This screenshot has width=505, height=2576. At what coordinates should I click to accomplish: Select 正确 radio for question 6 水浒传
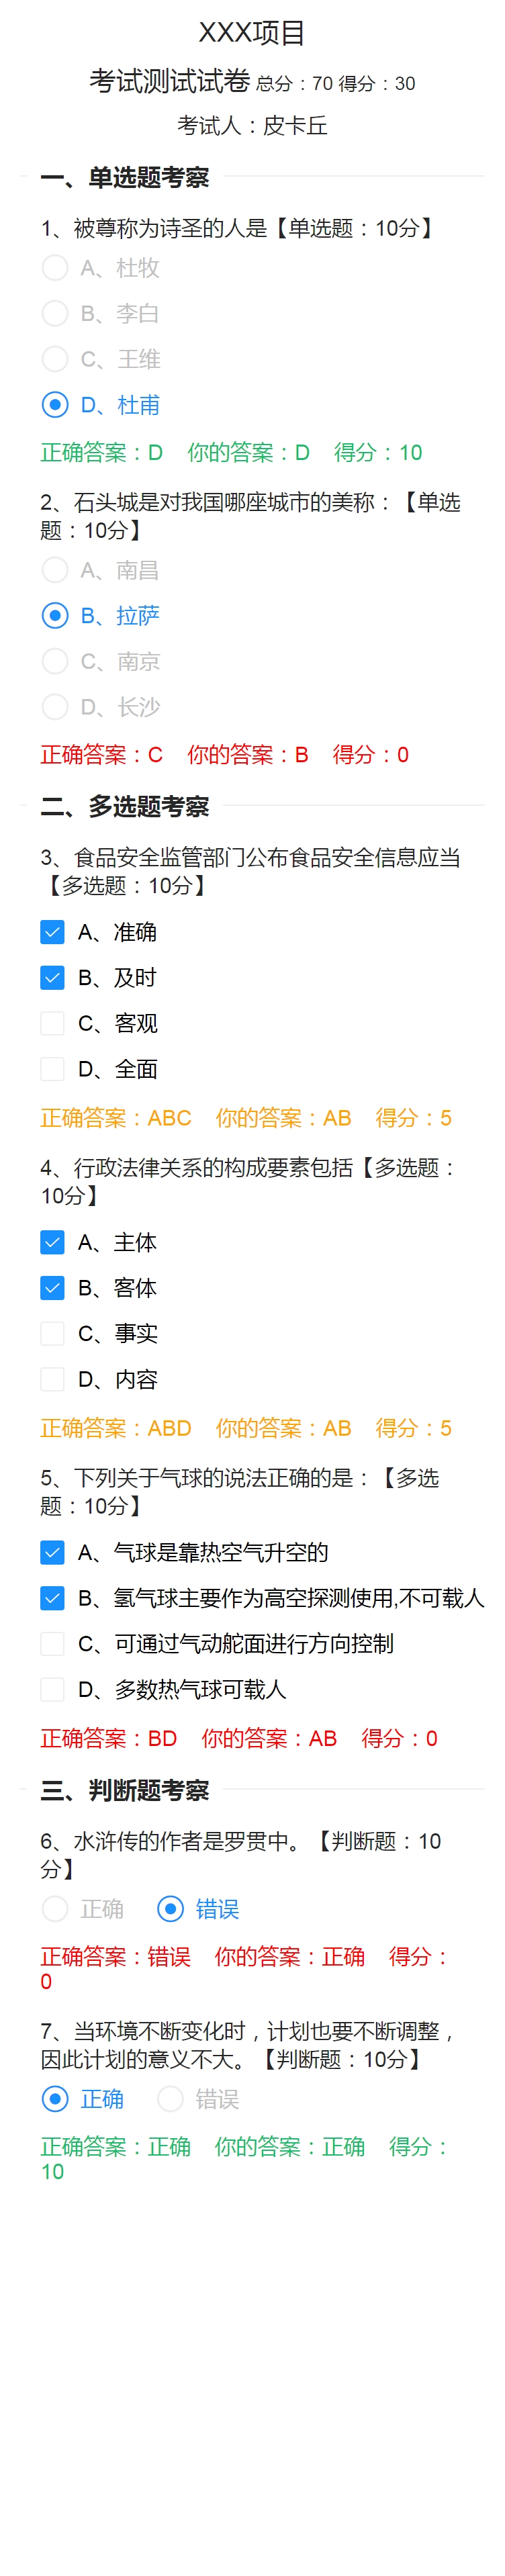click(x=55, y=1909)
